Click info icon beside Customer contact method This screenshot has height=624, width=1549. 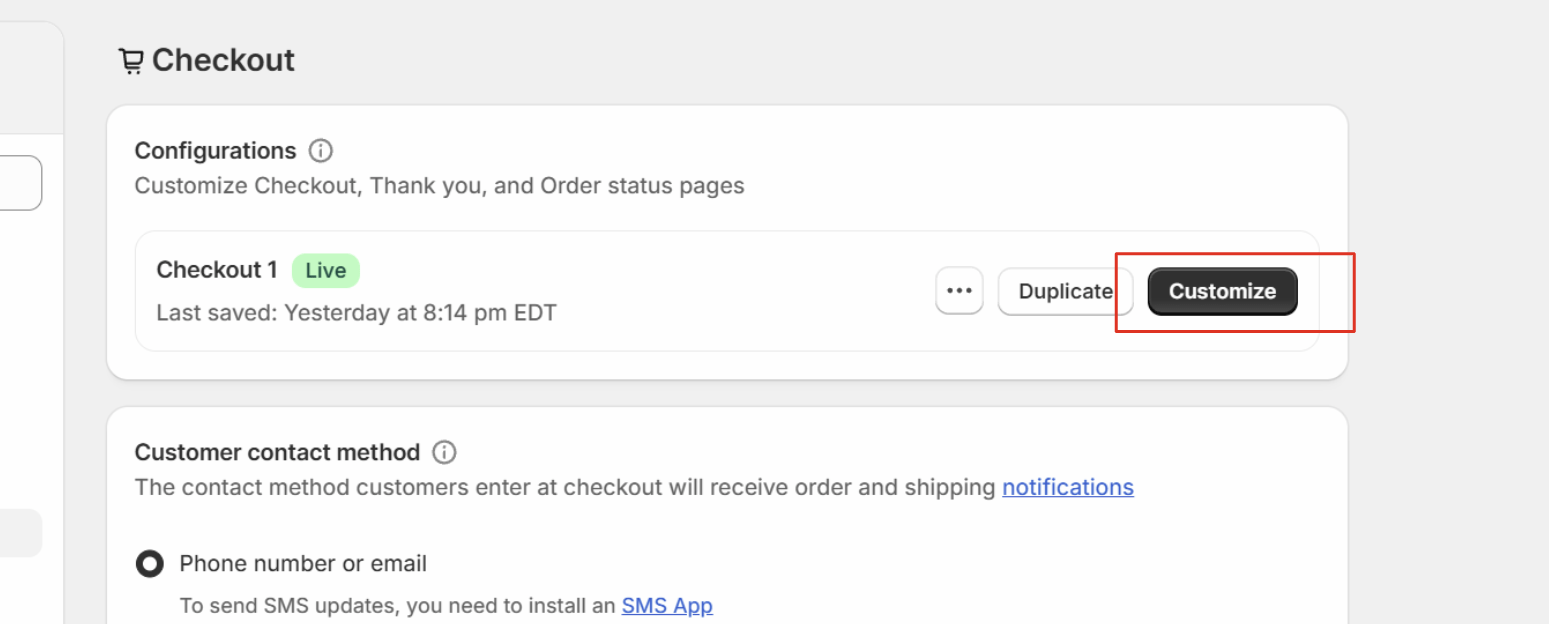[444, 452]
